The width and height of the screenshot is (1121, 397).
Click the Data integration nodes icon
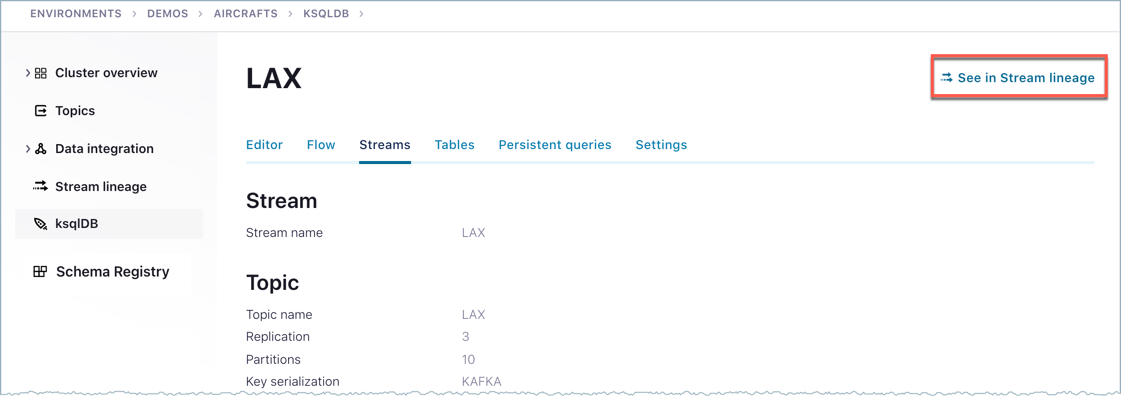(41, 149)
